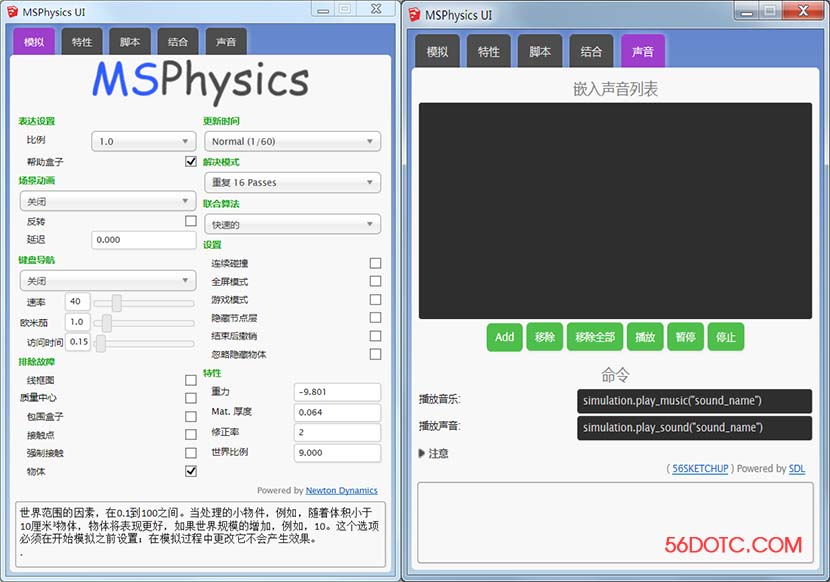Toggle the 帮助盒子 checkbox
This screenshot has height=582, width=830.
pos(191,161)
